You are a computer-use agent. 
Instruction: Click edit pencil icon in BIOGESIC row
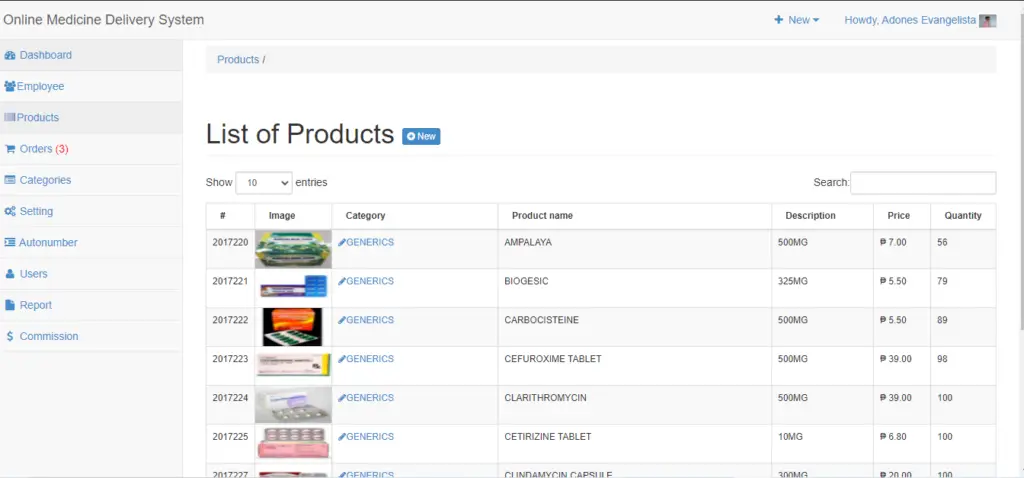(x=342, y=281)
